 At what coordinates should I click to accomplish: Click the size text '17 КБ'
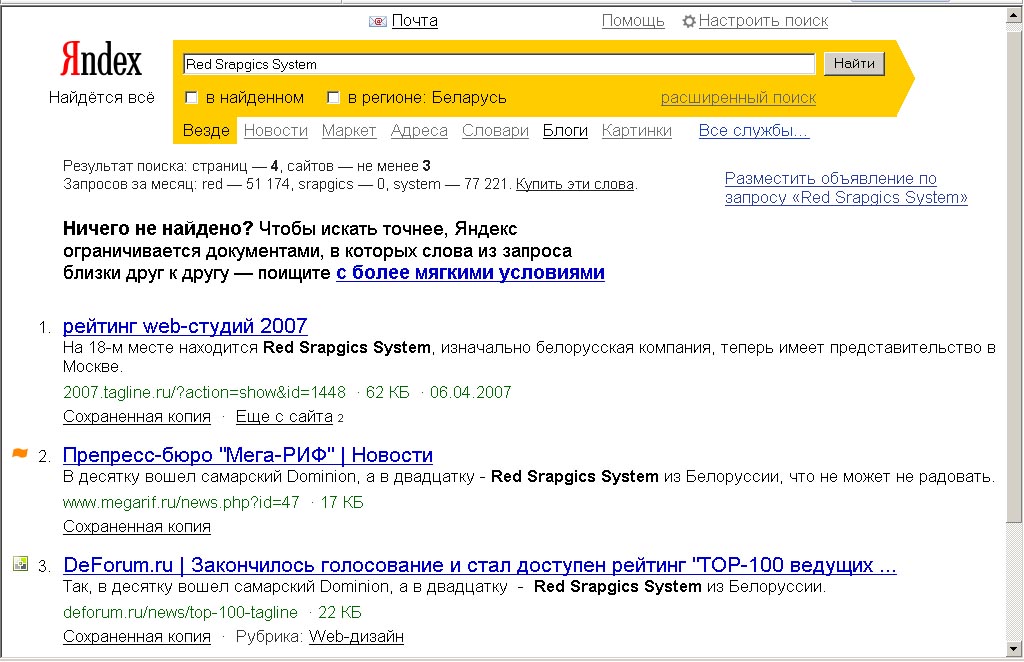coord(342,503)
